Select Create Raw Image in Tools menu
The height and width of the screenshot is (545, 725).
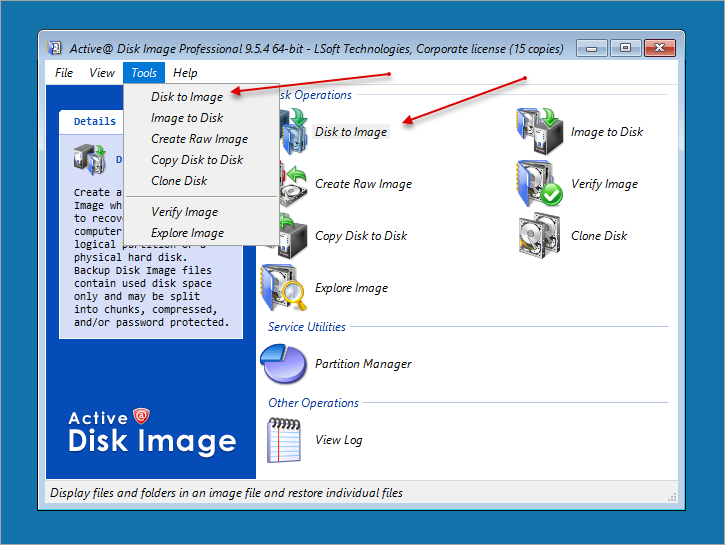pos(201,139)
